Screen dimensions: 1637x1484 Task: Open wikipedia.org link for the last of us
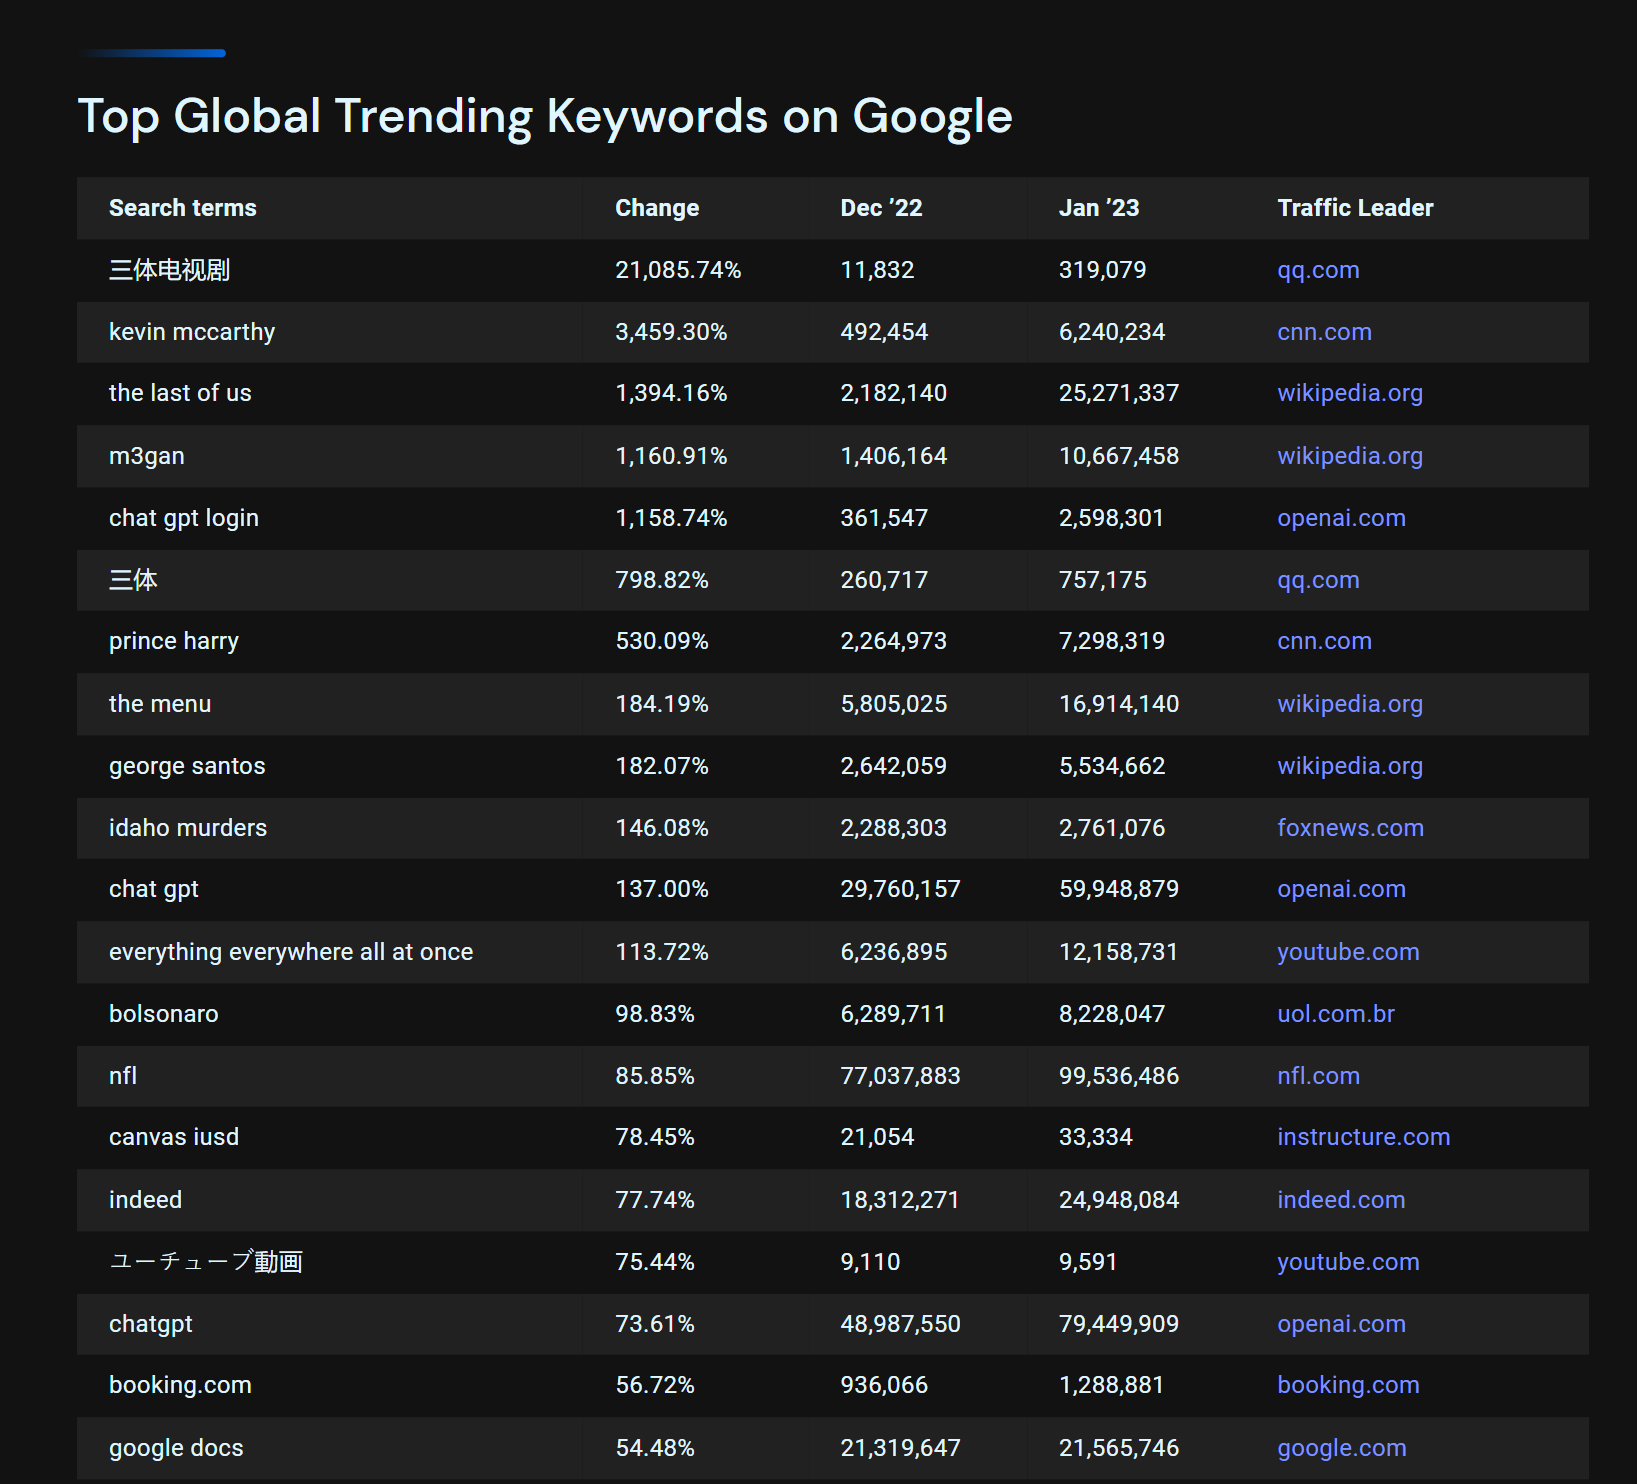pos(1349,393)
